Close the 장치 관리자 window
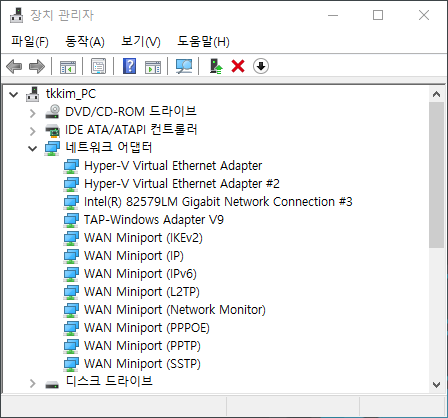 point(424,15)
